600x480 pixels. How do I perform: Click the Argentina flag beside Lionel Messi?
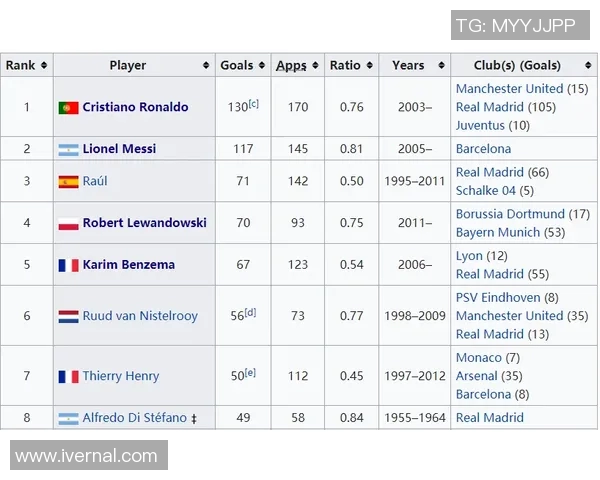[68, 150]
